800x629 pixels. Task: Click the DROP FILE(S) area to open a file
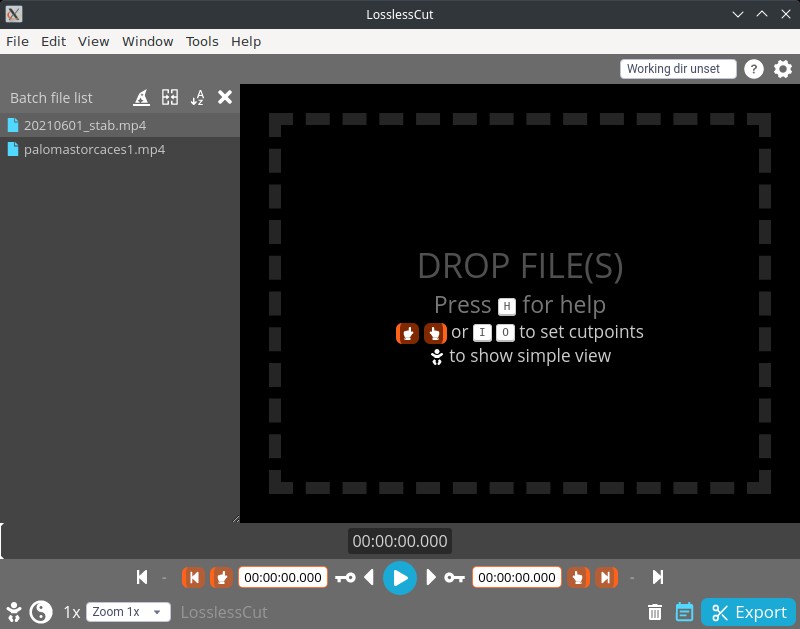pyautogui.click(x=520, y=304)
